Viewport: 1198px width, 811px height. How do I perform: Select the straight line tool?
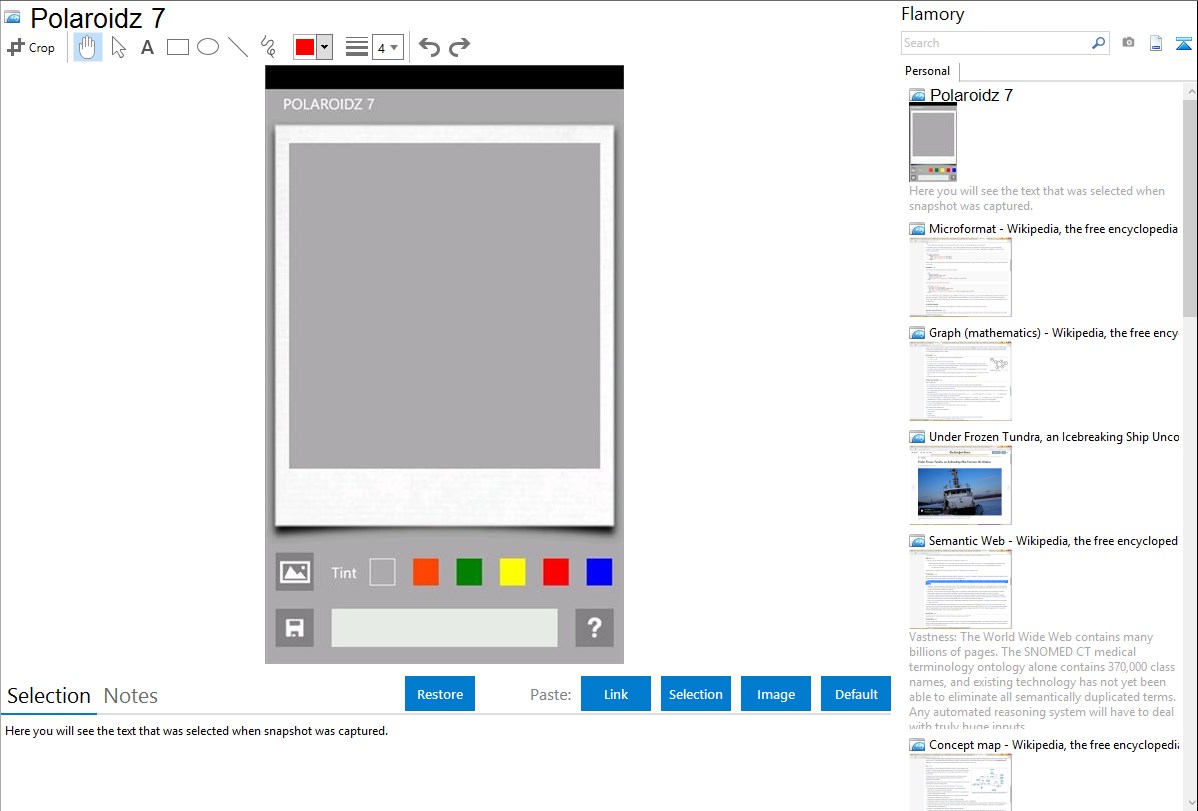click(x=238, y=47)
